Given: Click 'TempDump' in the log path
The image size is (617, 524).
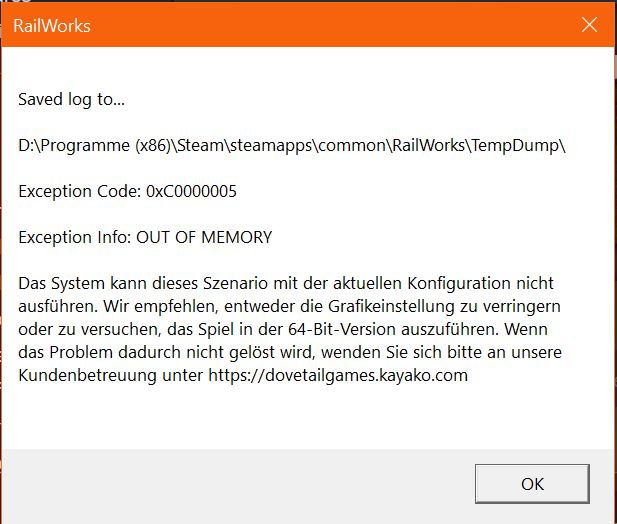Looking at the screenshot, I should [x=522, y=146].
